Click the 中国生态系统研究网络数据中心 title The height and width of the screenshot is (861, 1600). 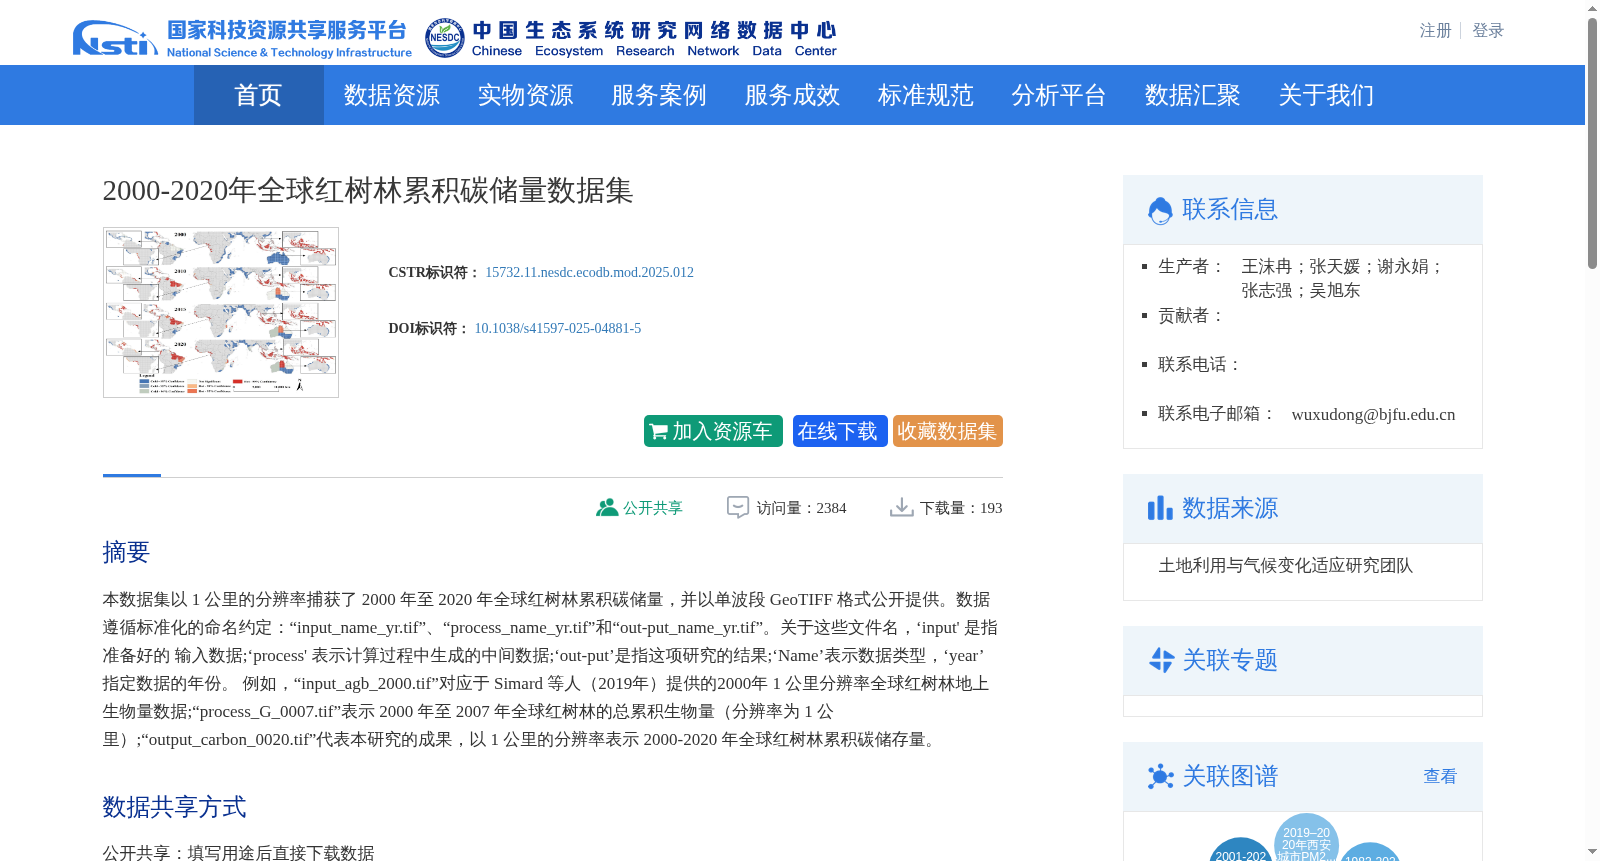click(x=654, y=30)
